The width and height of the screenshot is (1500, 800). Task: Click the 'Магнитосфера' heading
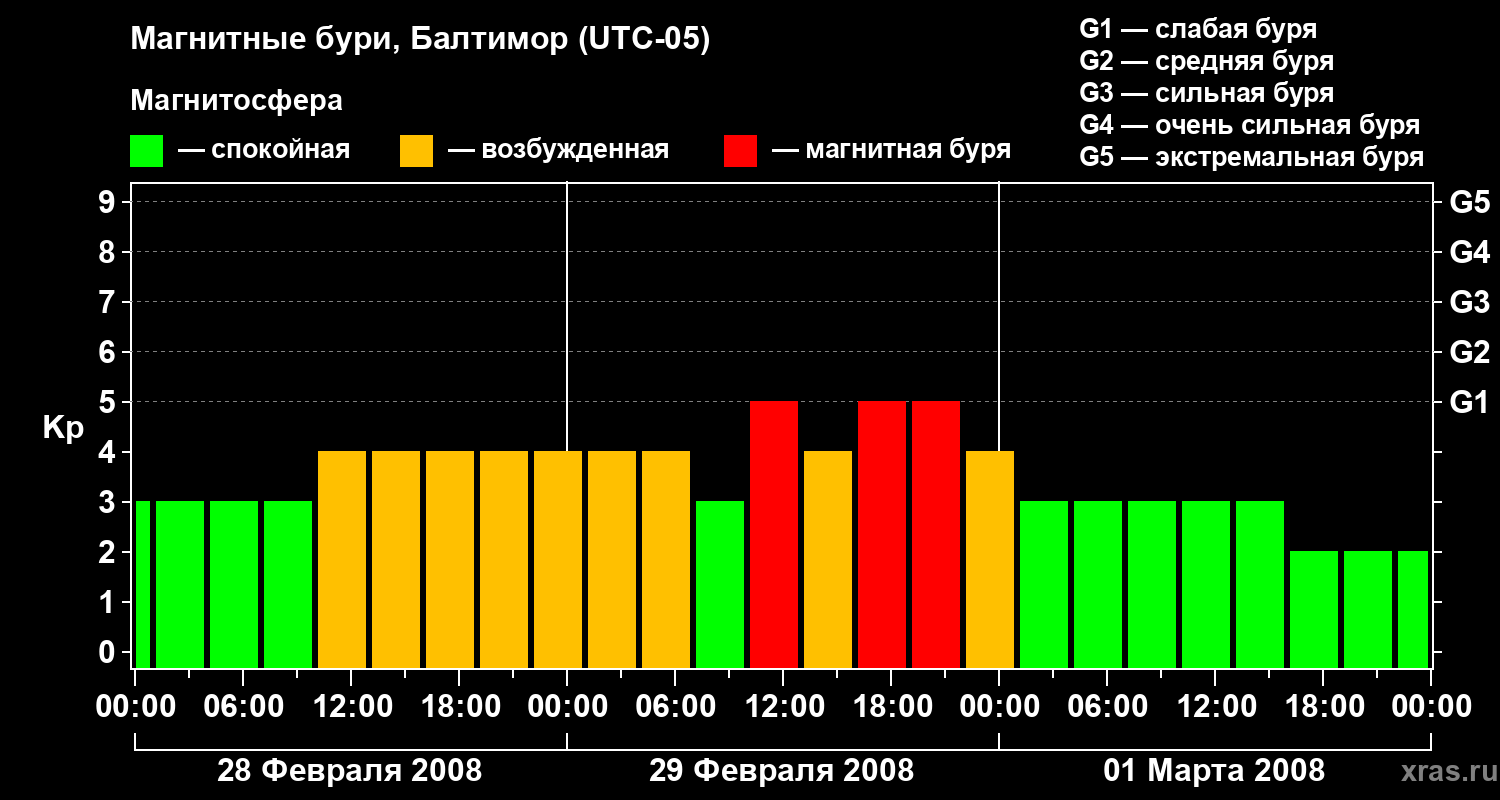coord(236,101)
